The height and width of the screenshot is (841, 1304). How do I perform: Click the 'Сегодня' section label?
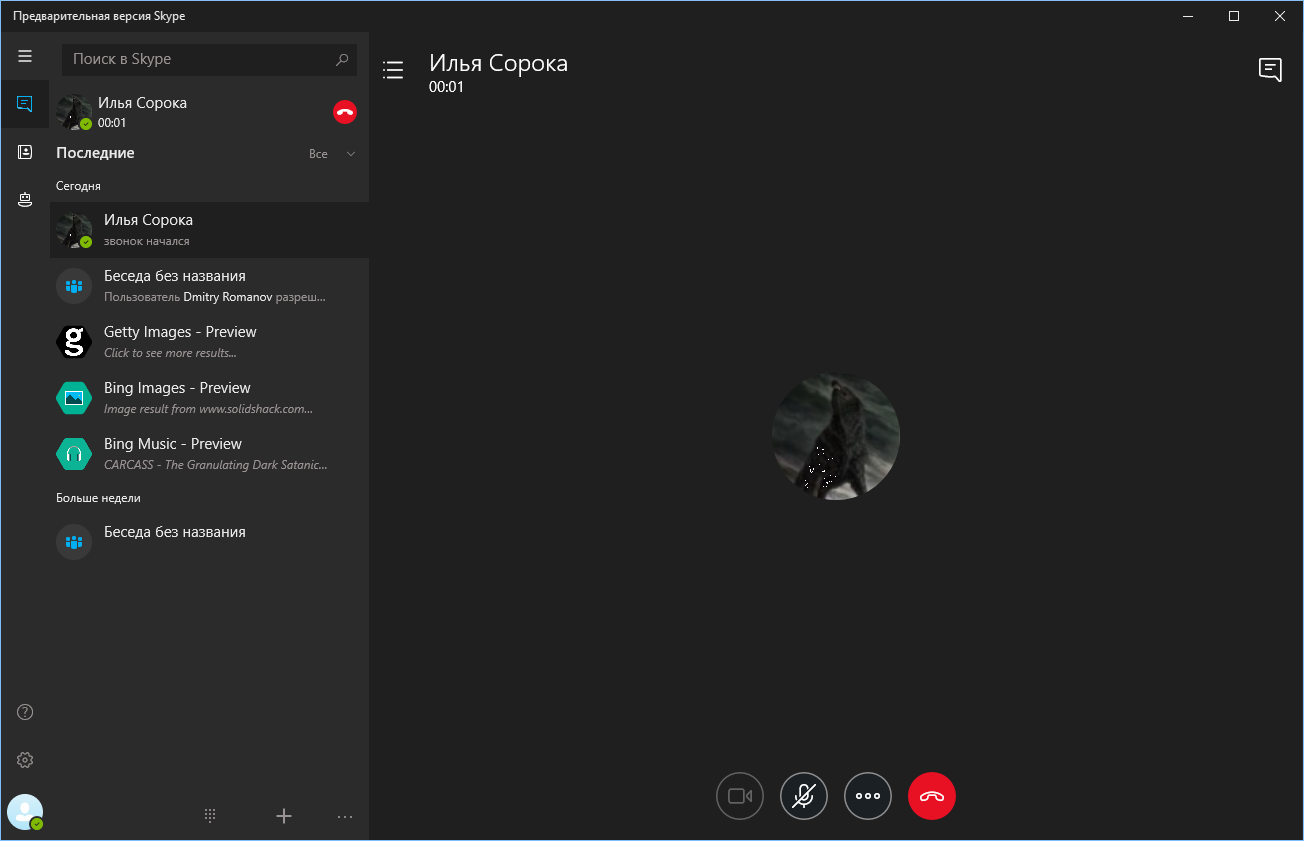[x=78, y=186]
